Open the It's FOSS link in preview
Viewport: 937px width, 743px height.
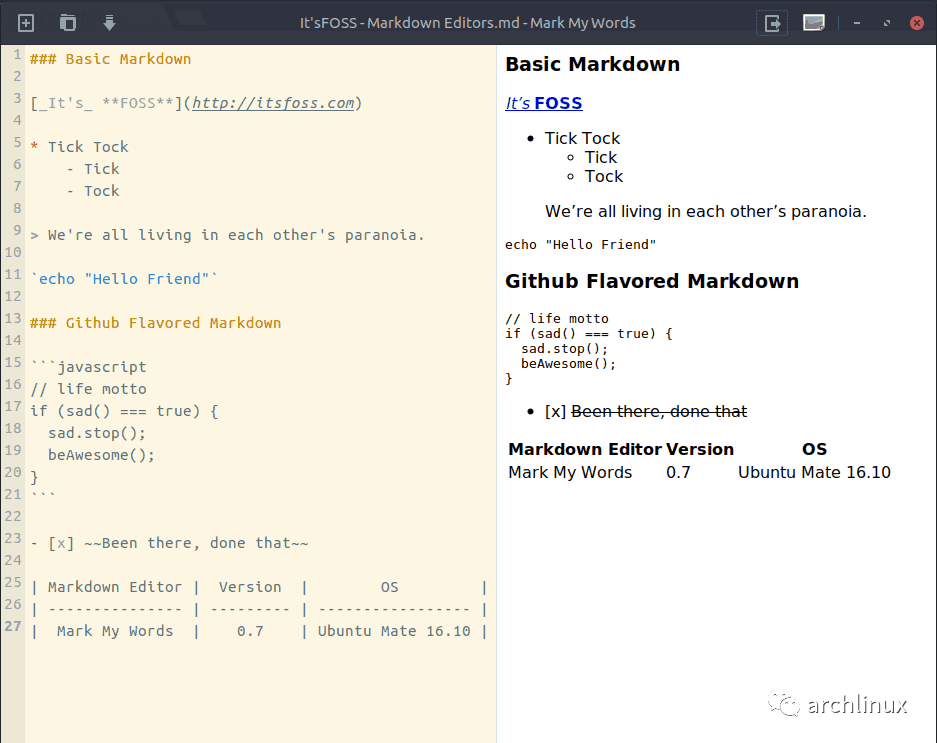coord(544,103)
